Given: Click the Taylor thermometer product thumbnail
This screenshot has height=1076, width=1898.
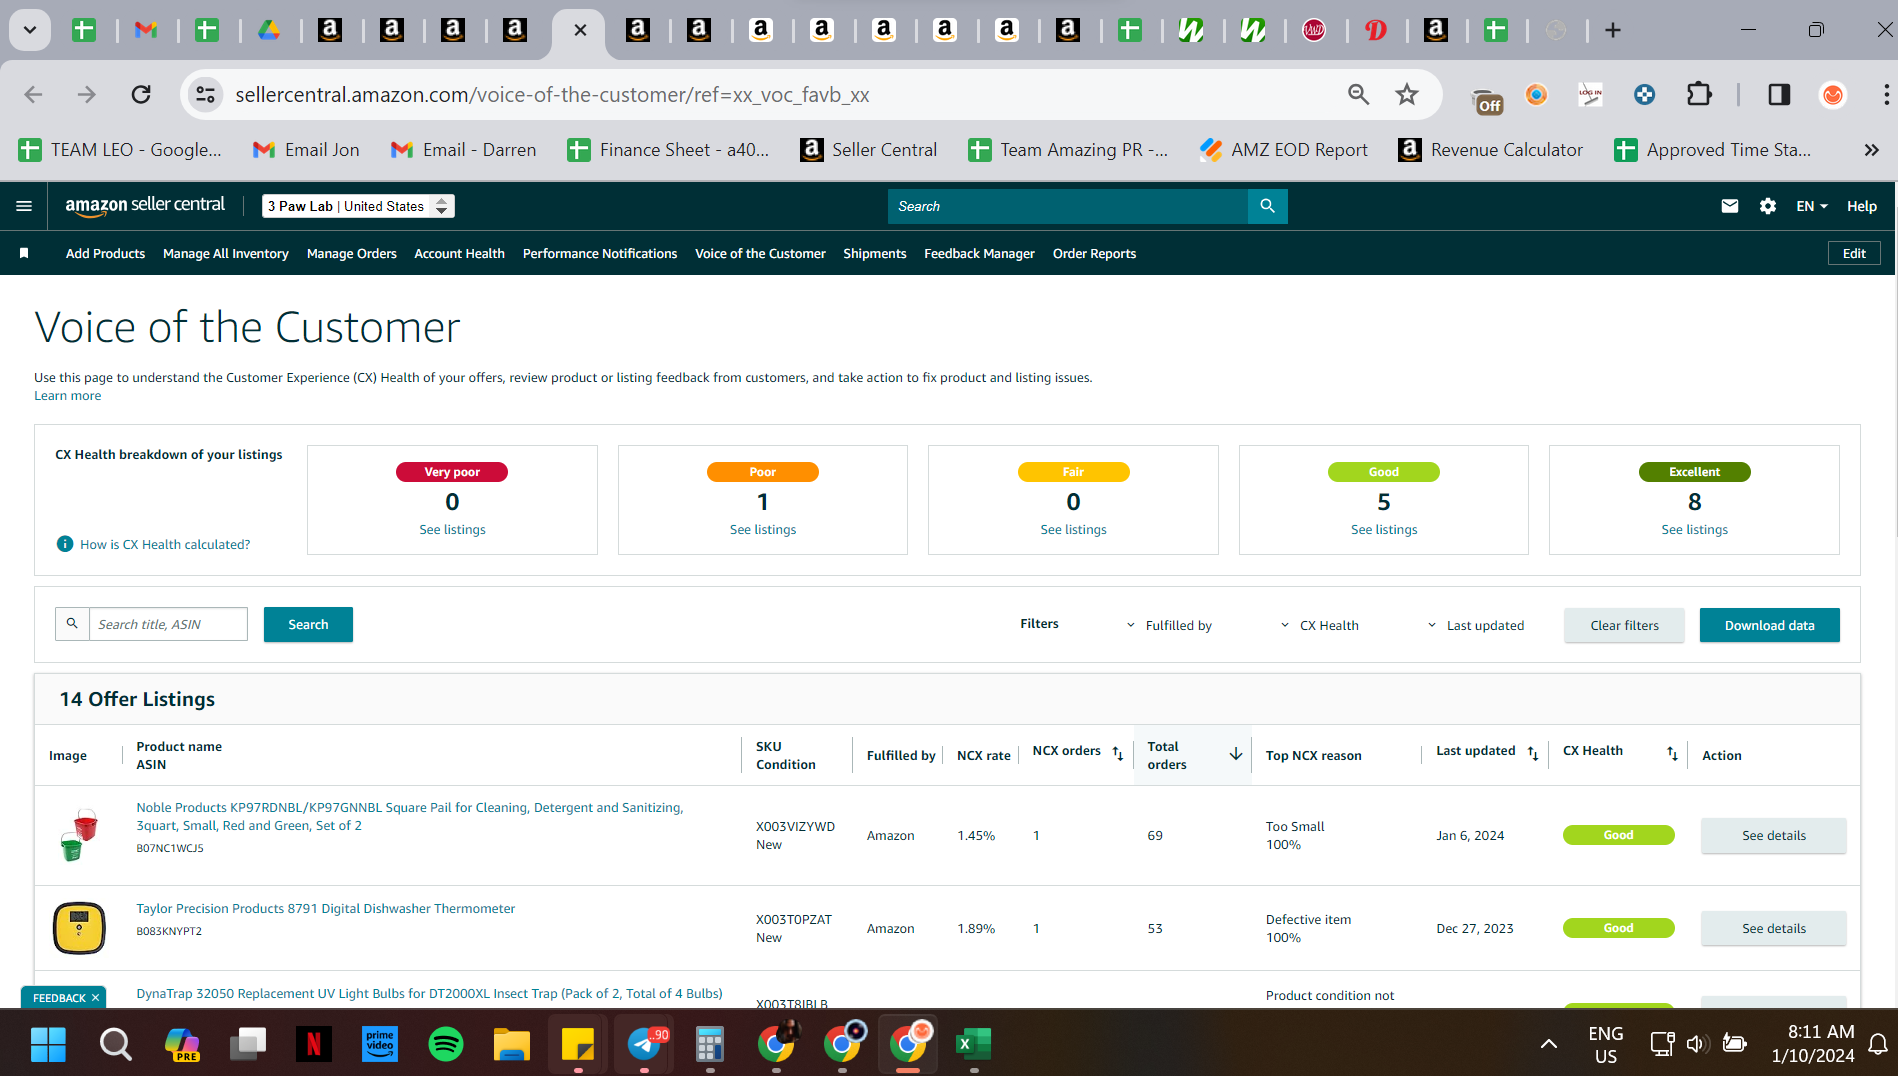Looking at the screenshot, I should [x=79, y=928].
